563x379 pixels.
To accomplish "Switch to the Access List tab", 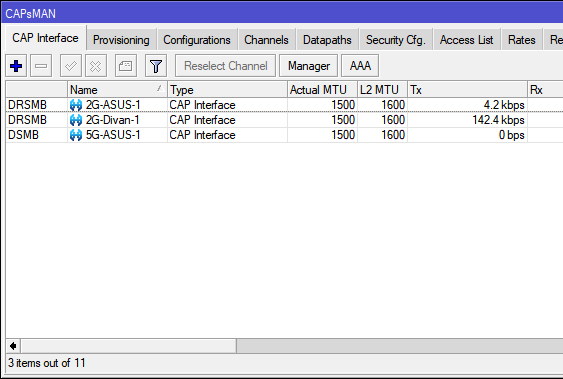I will point(466,40).
